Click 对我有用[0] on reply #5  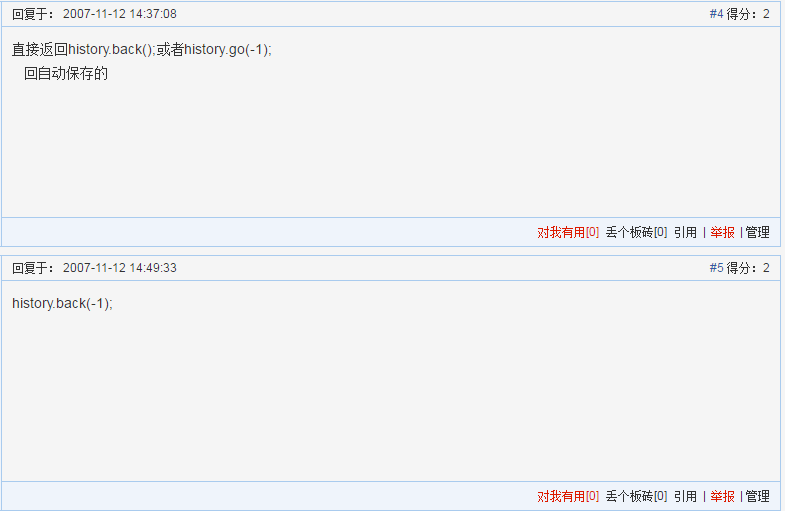(568, 496)
